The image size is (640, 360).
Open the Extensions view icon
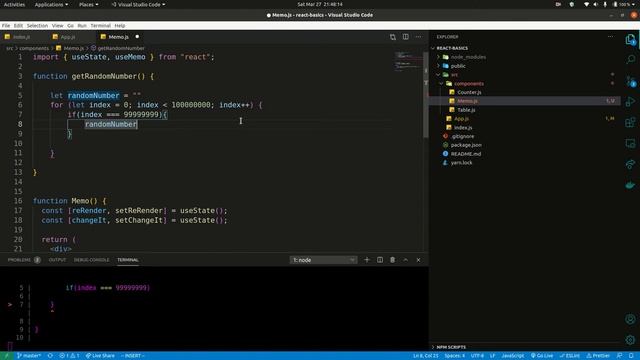[630, 122]
